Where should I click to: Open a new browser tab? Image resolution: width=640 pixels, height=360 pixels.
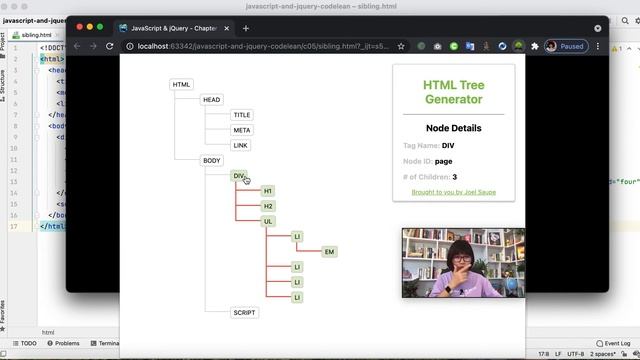[x=246, y=28]
